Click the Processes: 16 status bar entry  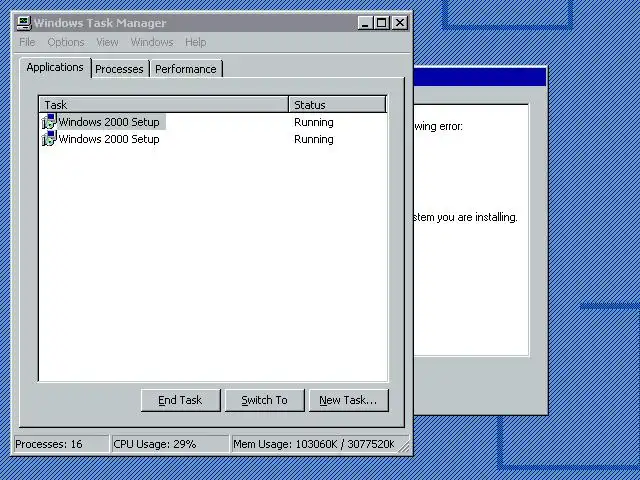[61, 444]
